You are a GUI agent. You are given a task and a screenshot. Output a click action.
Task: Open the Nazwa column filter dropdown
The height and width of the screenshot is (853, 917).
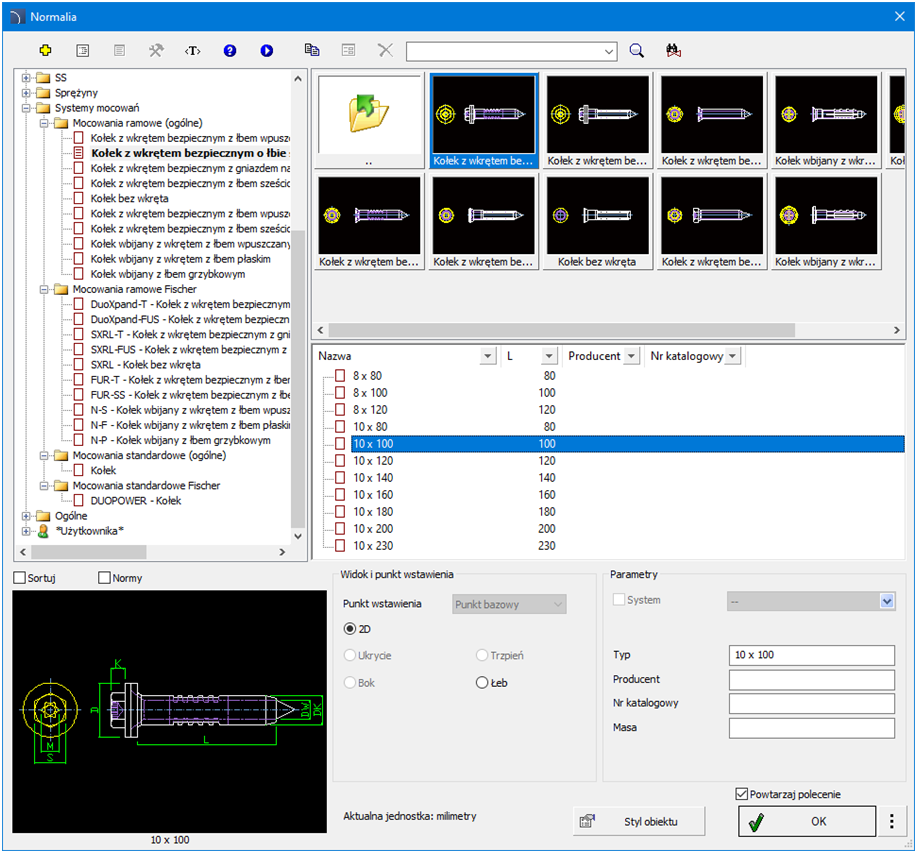tap(487, 356)
